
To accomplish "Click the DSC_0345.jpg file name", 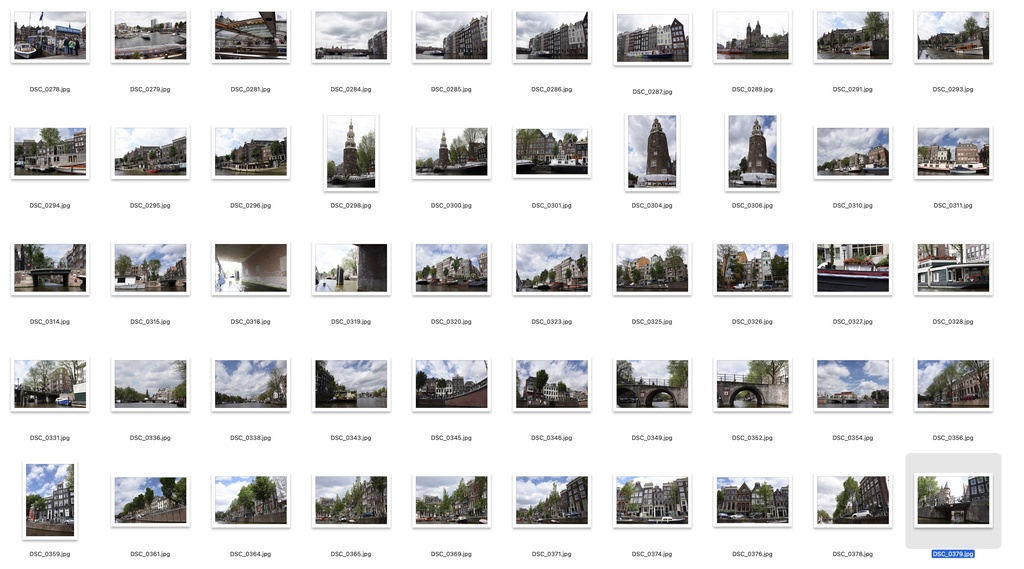I will coord(451,438).
